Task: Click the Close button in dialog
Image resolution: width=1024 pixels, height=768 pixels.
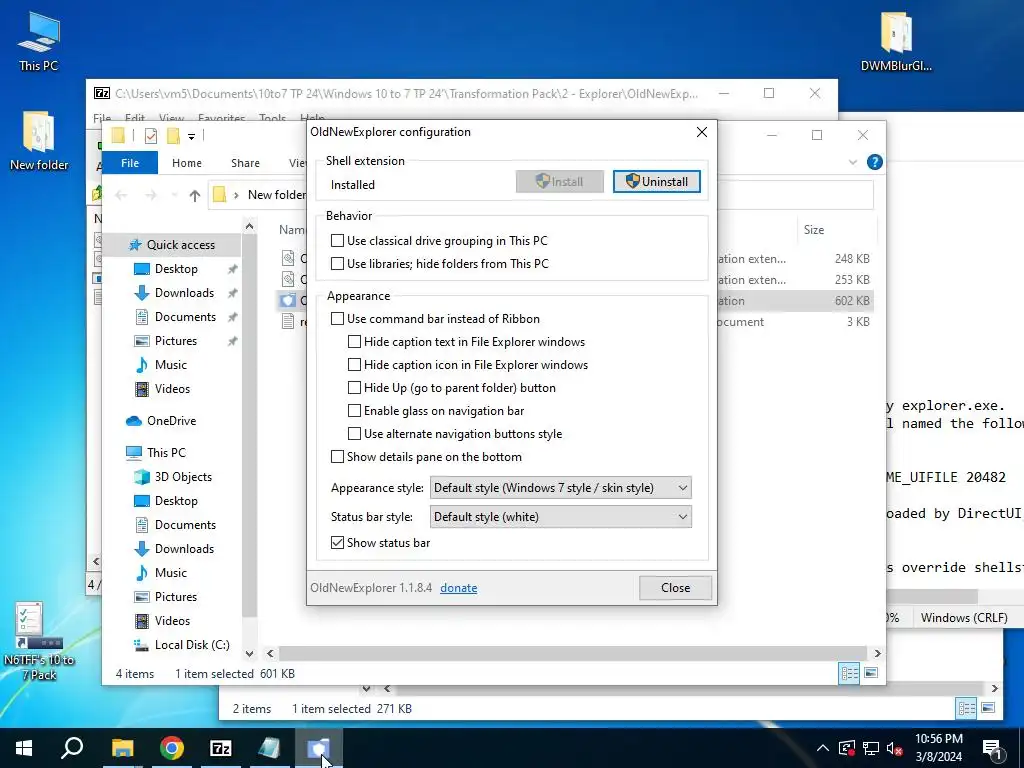Action: pos(675,588)
